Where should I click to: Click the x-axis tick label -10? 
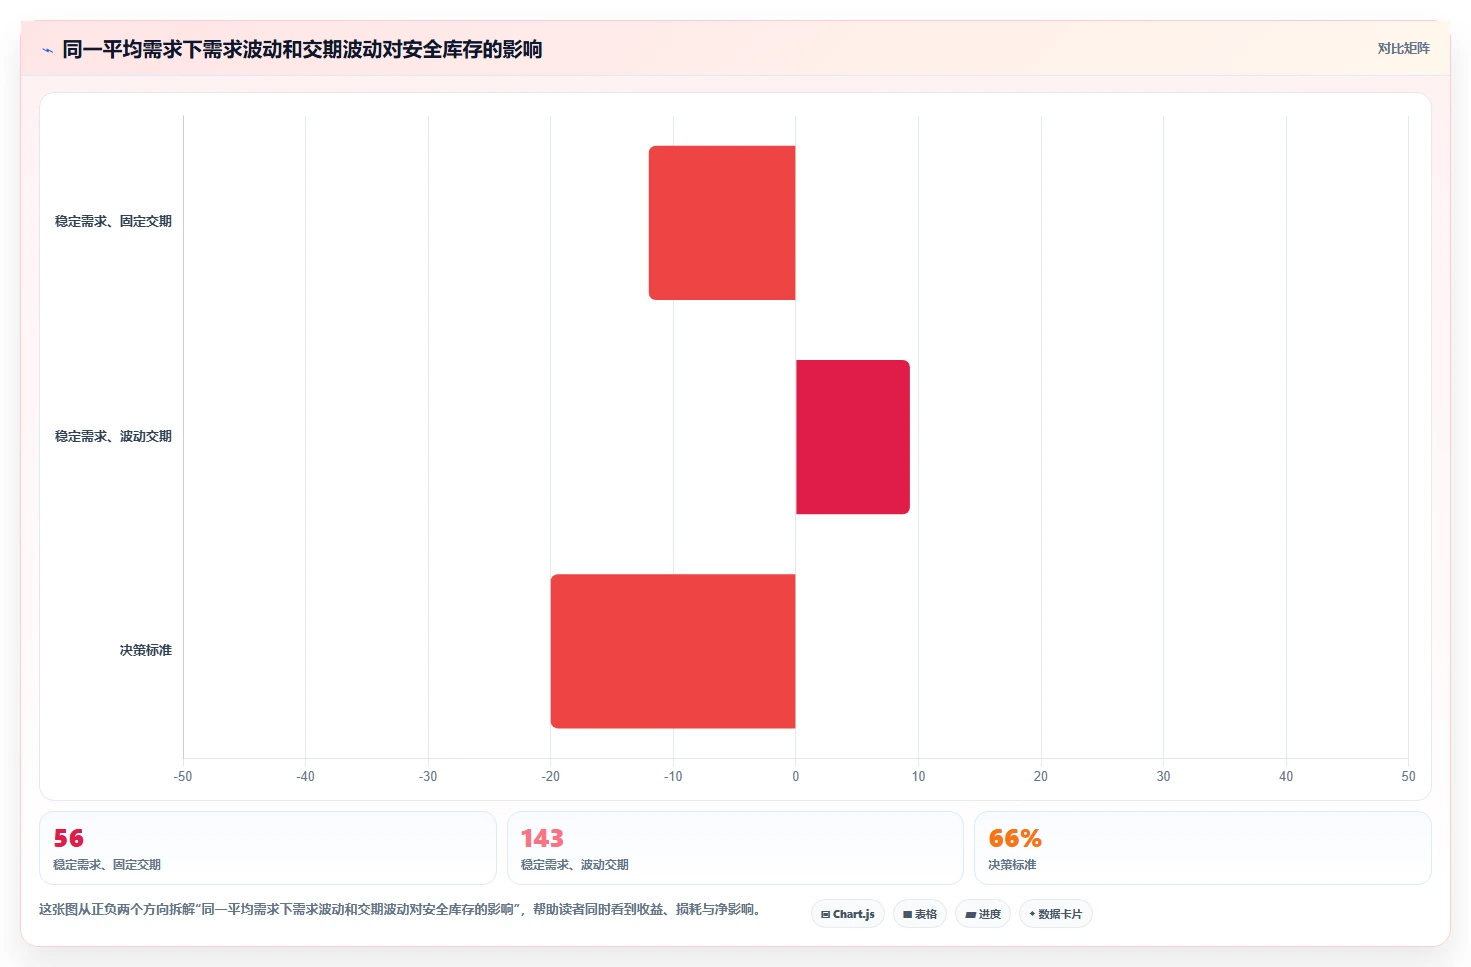(x=673, y=776)
